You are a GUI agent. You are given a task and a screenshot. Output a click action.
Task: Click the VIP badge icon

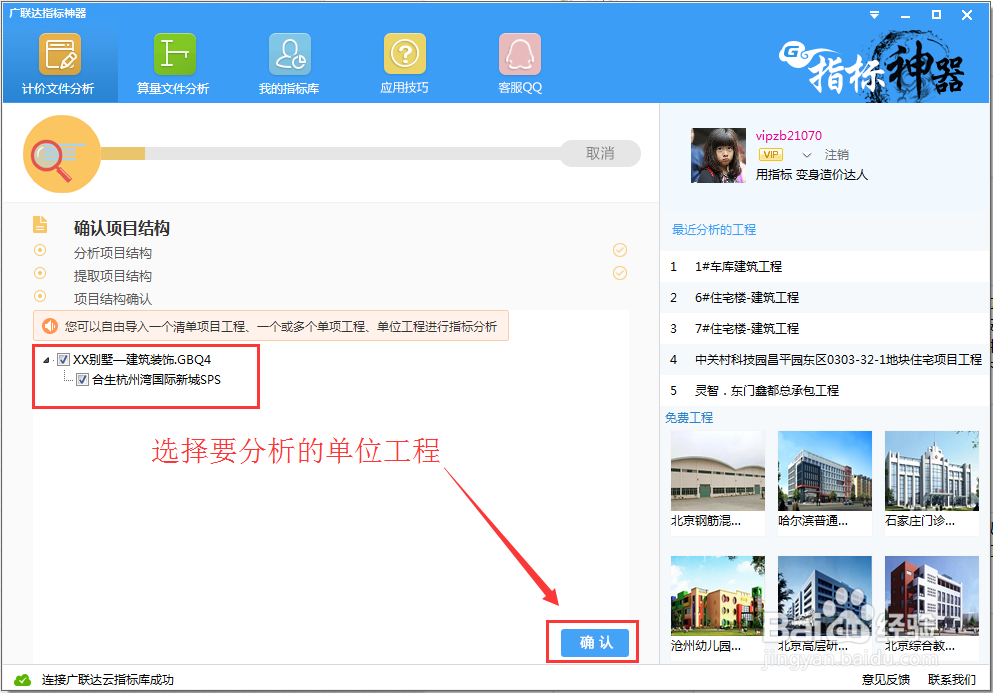click(x=771, y=155)
